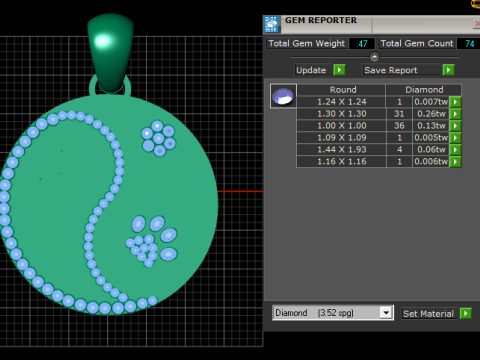This screenshot has width=480, height=360.
Task: Close the Gem Reporter panel
Action: point(477,24)
